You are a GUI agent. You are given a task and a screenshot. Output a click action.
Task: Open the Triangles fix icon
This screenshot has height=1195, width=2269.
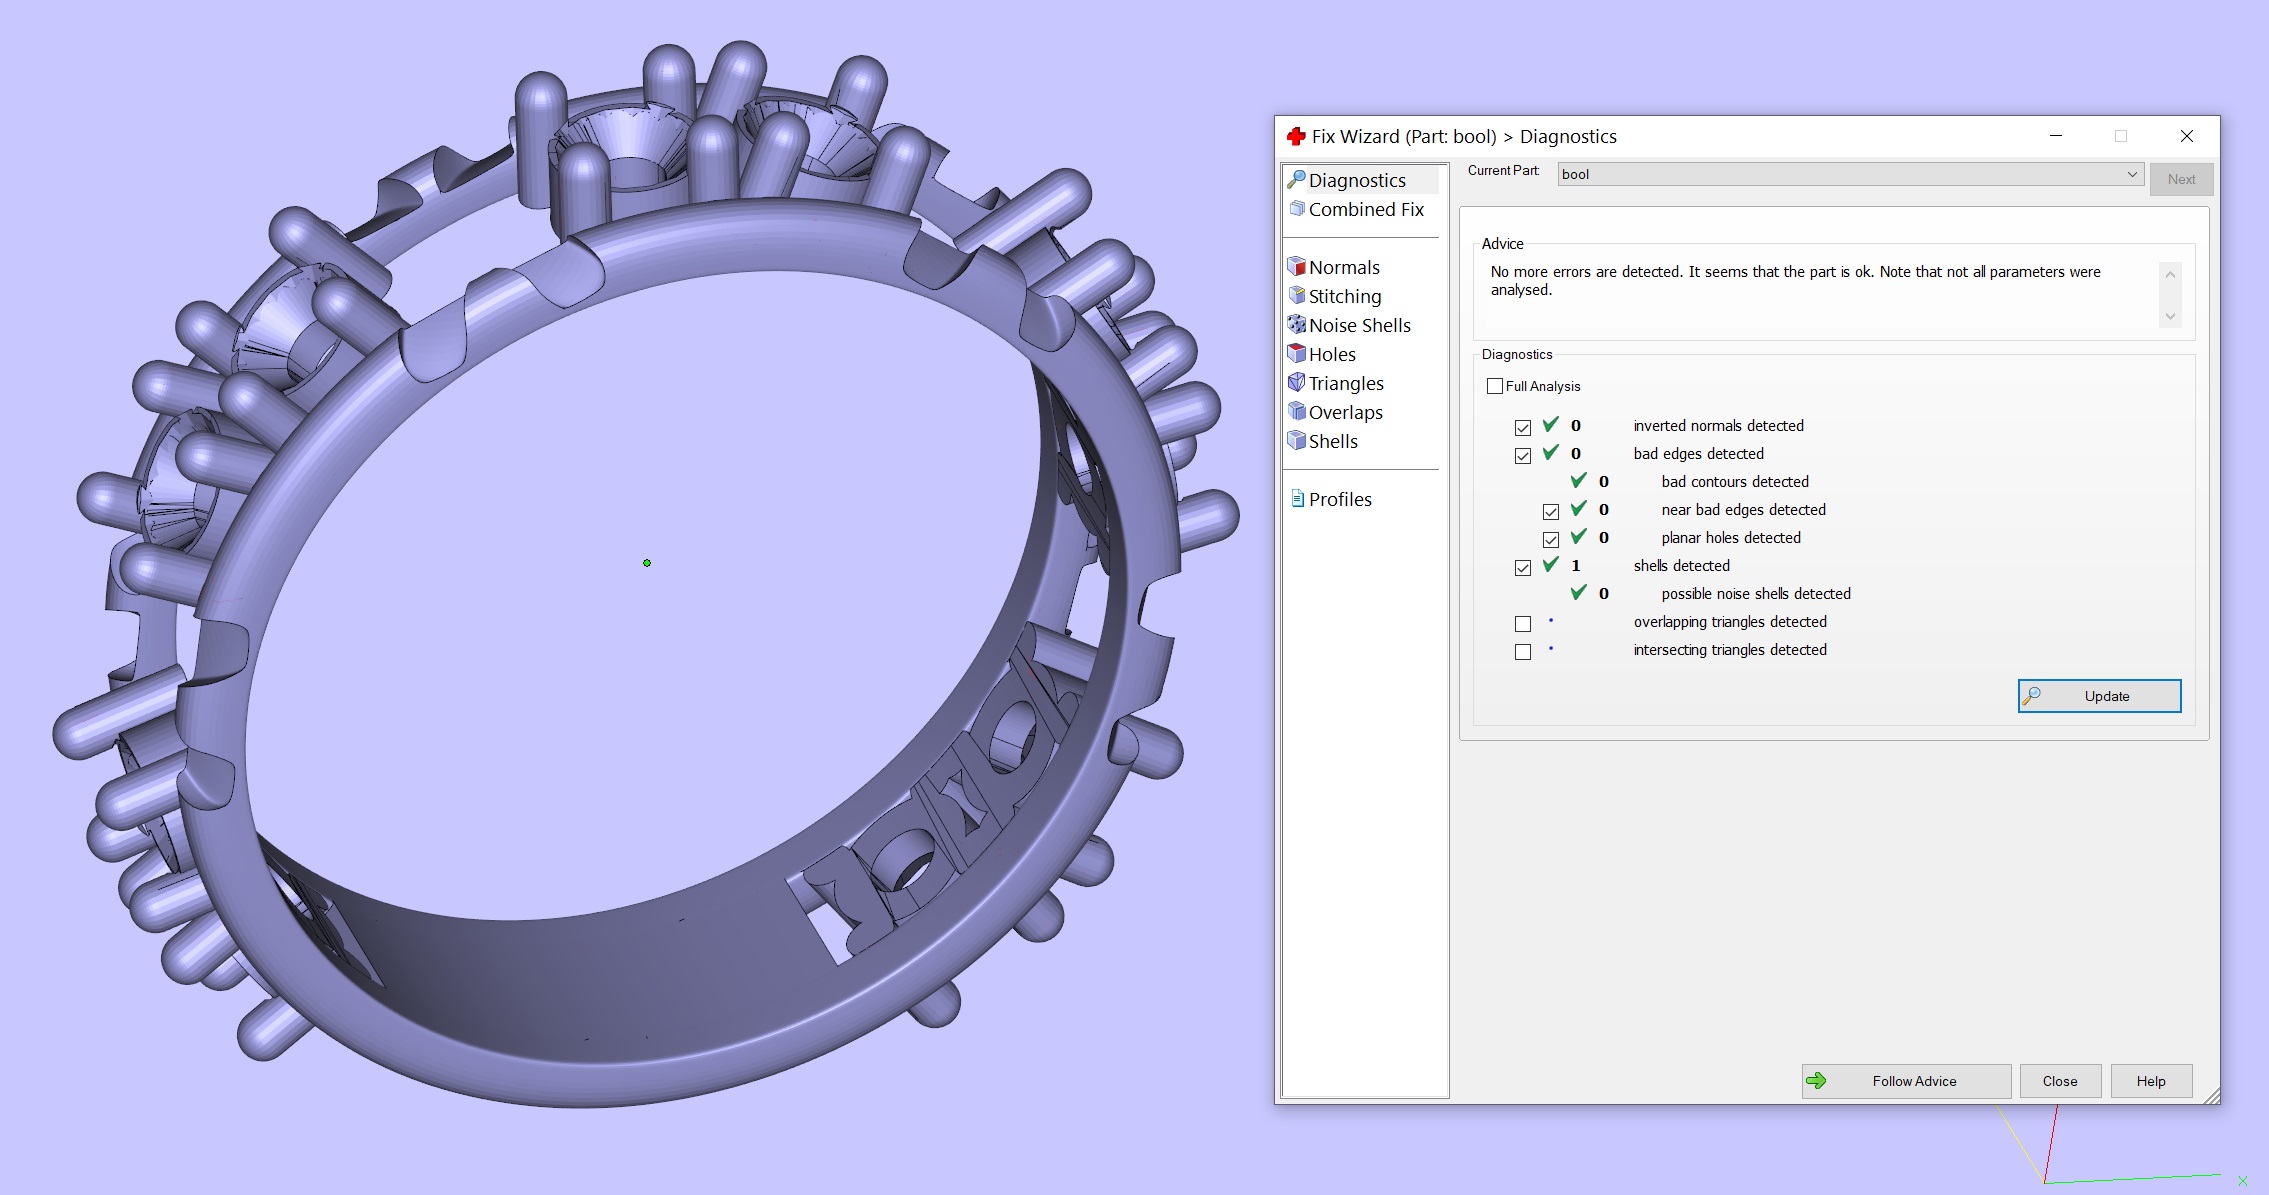tap(1297, 383)
